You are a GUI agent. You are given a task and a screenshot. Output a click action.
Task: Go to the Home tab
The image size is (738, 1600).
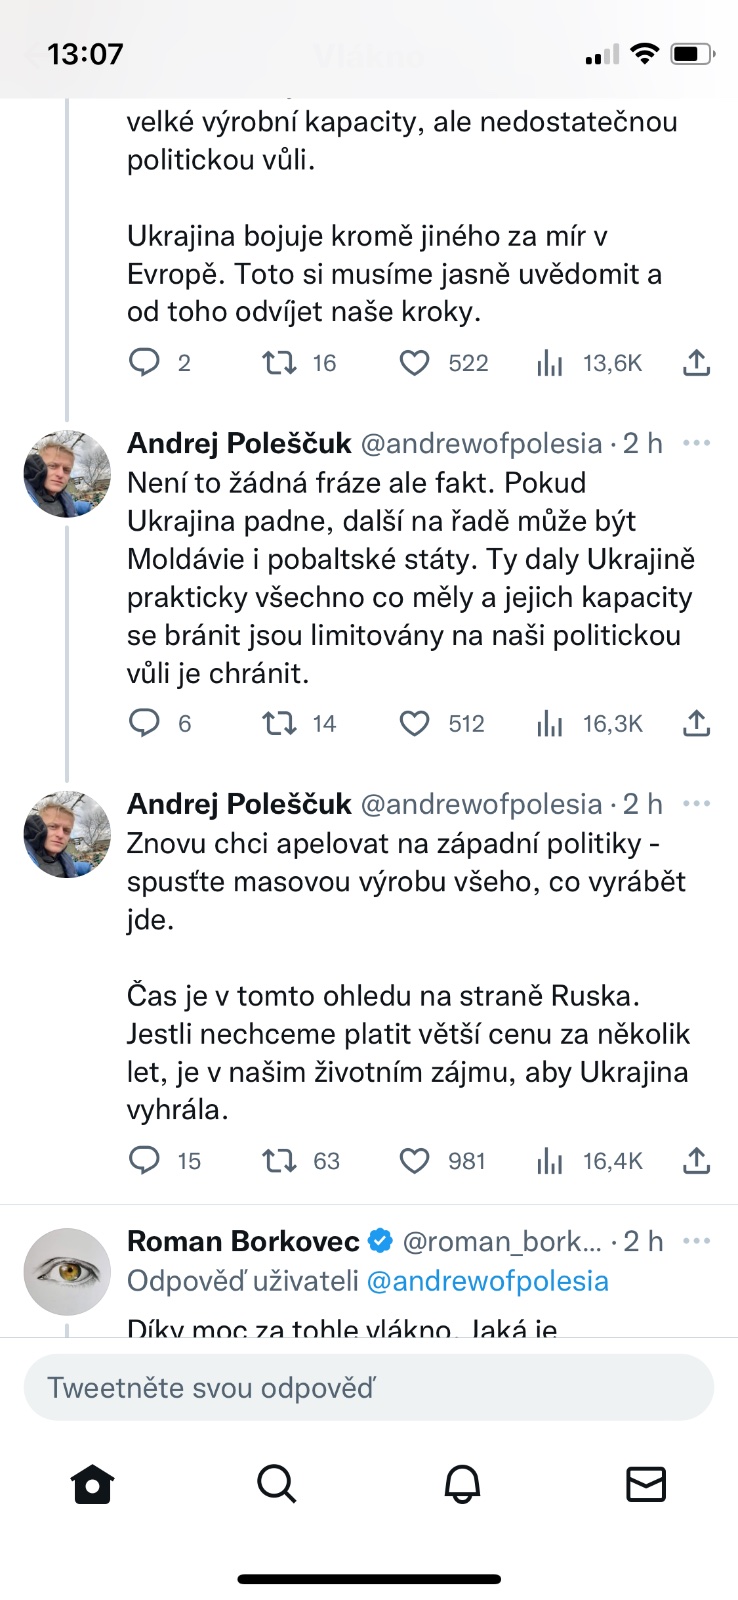click(93, 1484)
